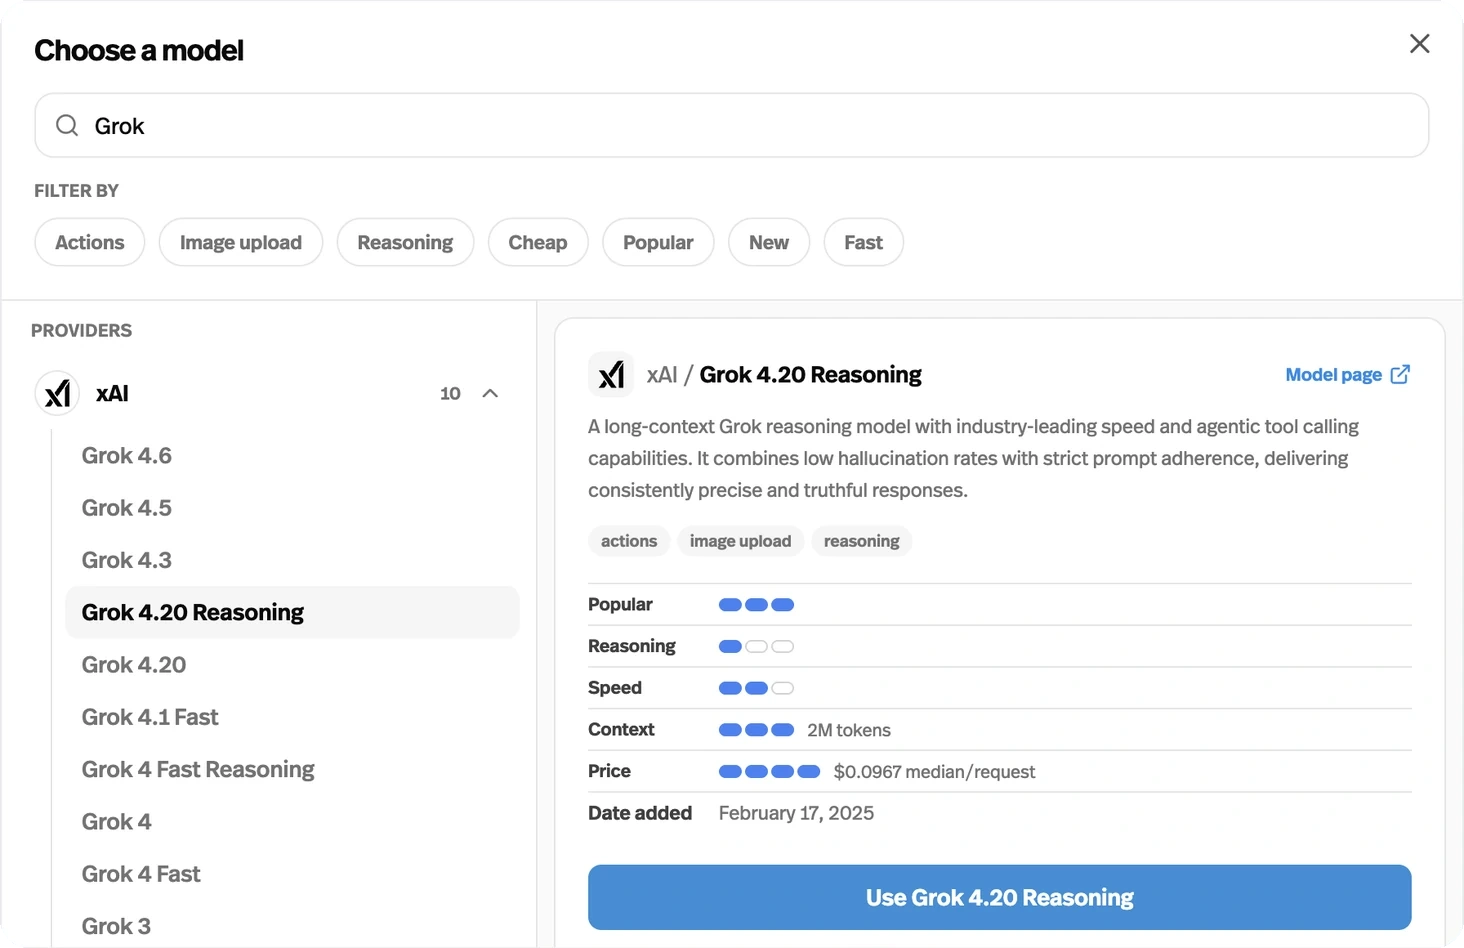Viewport: 1464px width, 948px height.
Task: Focus the Grok search input field
Action: [x=731, y=125]
